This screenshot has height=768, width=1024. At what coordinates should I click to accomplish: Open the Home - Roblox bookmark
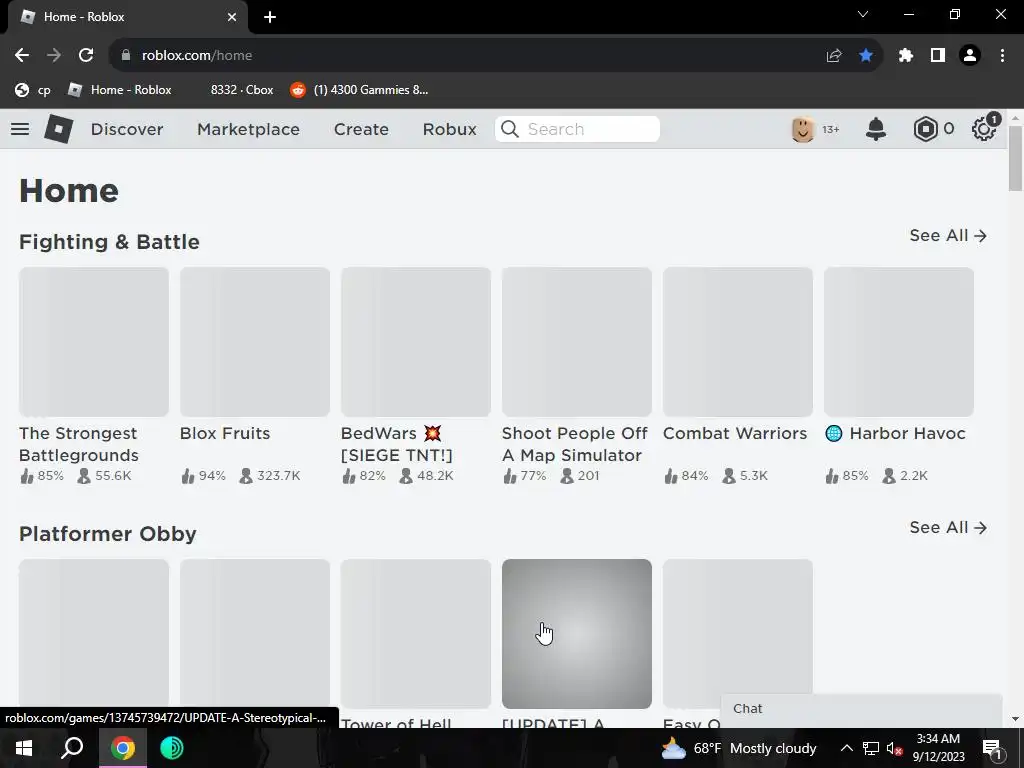coord(120,90)
